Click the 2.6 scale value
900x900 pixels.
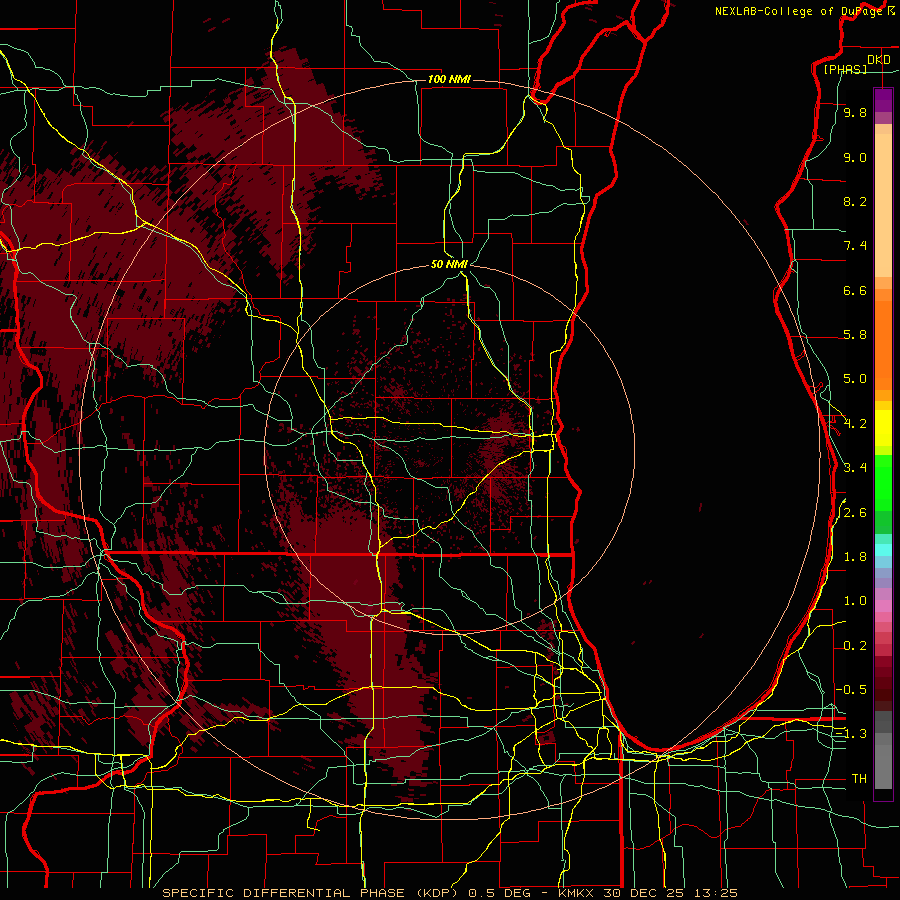[855, 513]
